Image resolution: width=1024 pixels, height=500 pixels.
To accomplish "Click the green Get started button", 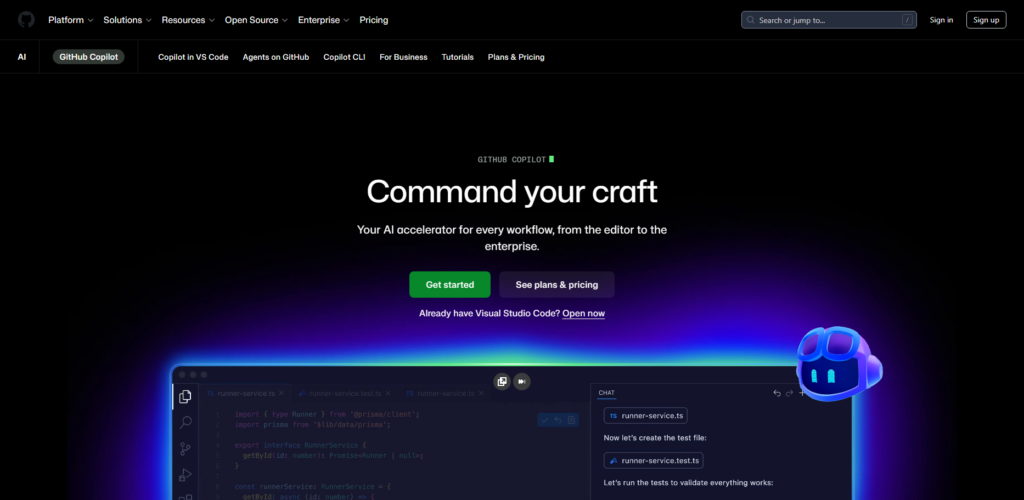I will (x=450, y=285).
